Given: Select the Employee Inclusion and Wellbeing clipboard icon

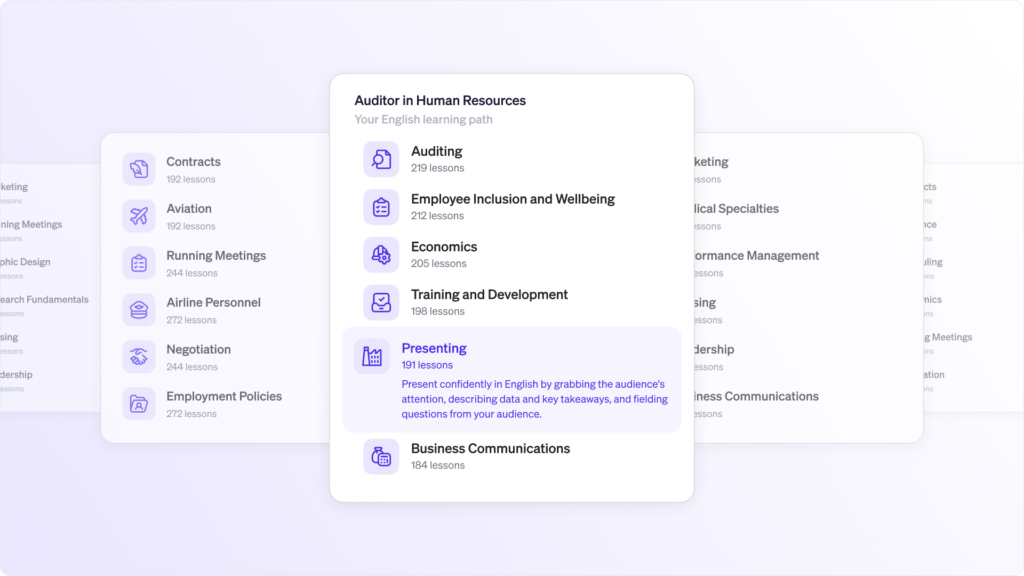Looking at the screenshot, I should [381, 207].
